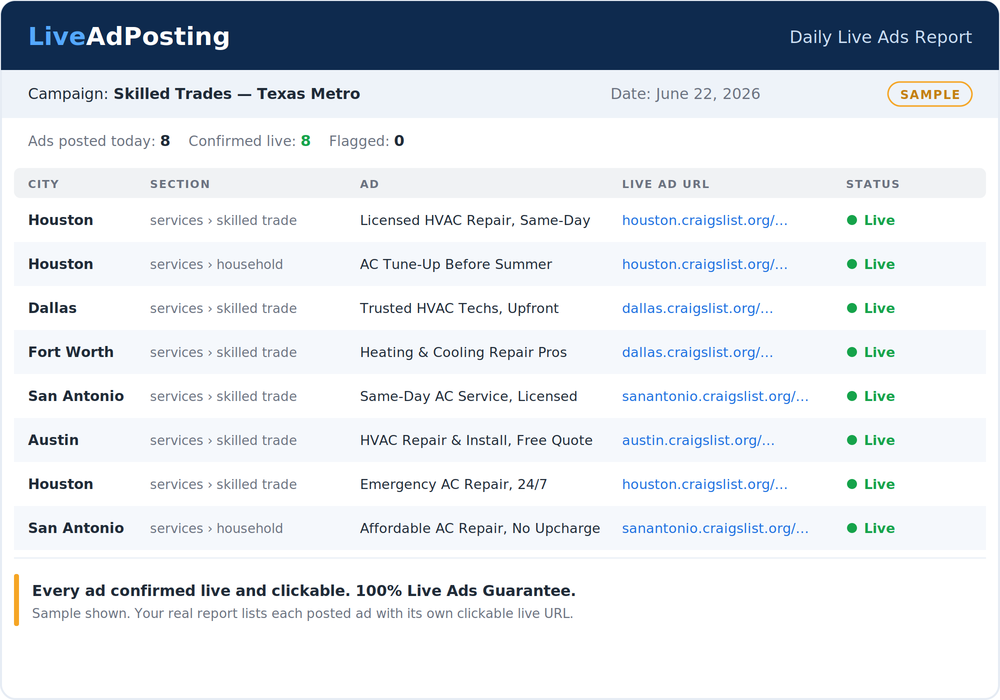Screen dimensions: 1000x700
Task: Click the 'Date: June 22, 2026' text
Action: (685, 94)
